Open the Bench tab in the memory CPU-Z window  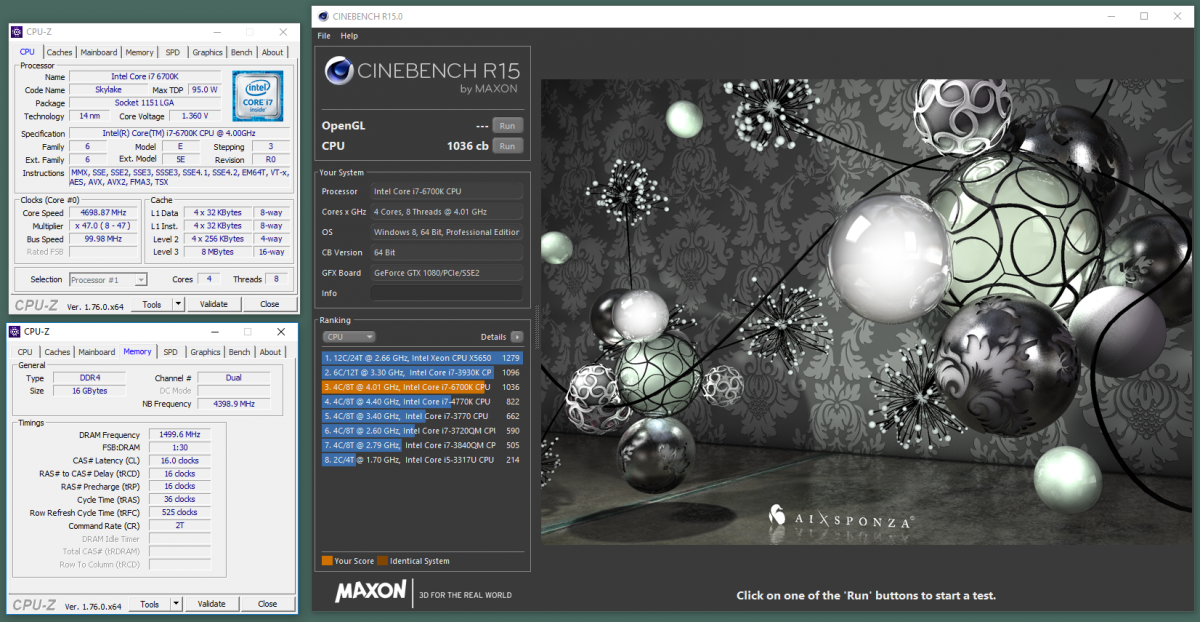240,352
